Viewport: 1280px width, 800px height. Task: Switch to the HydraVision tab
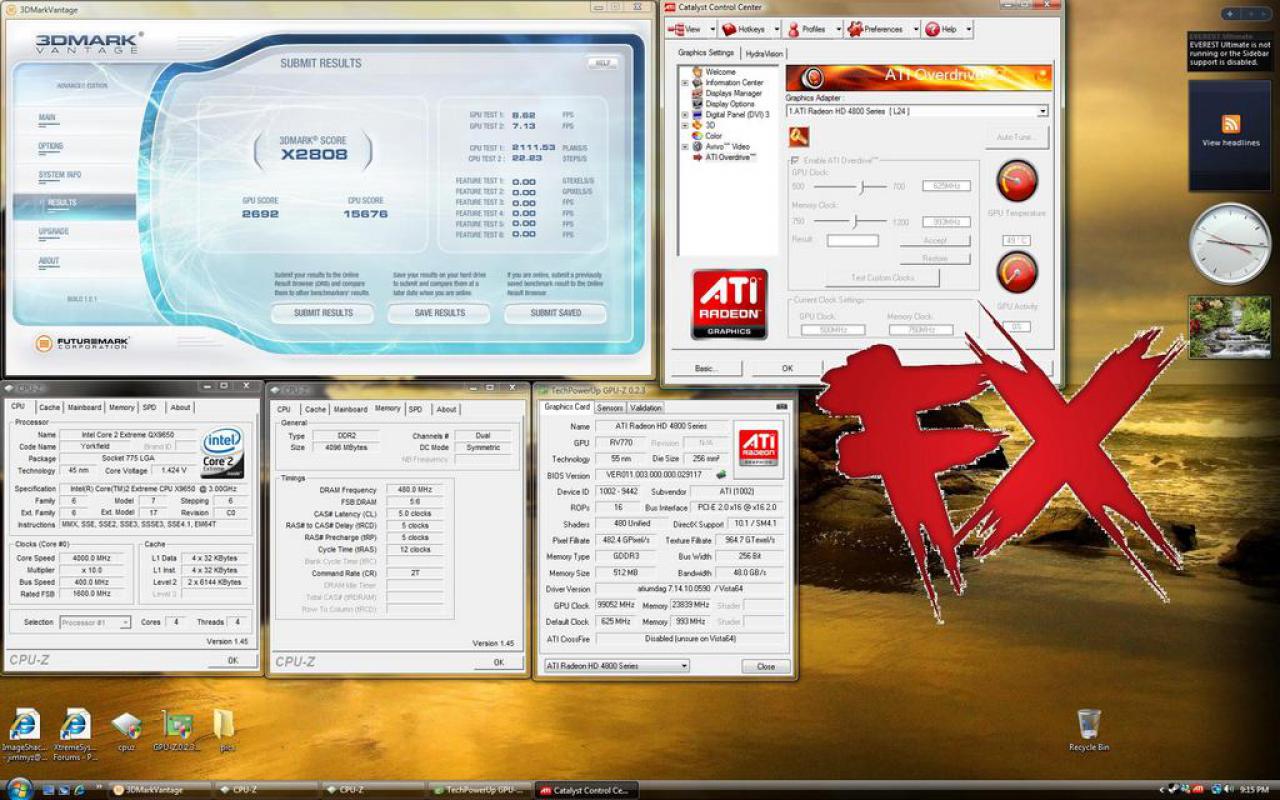pos(764,54)
